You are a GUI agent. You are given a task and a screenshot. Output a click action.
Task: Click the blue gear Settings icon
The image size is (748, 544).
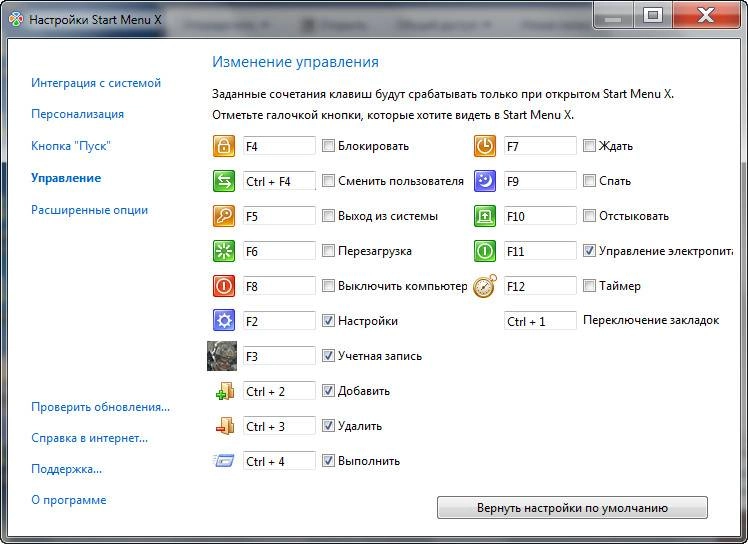tap(224, 321)
